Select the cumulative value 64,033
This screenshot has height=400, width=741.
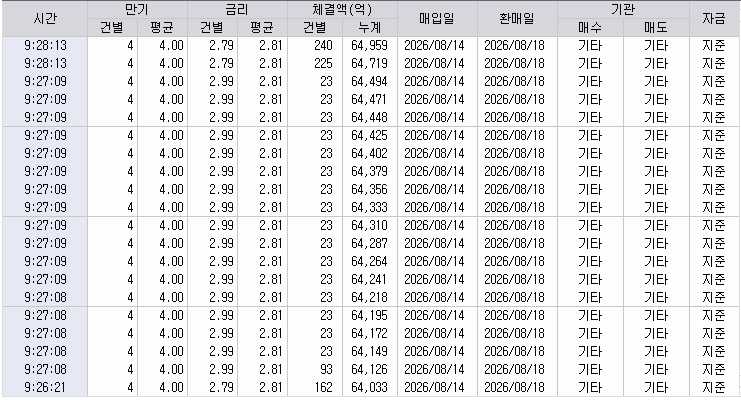369,388
